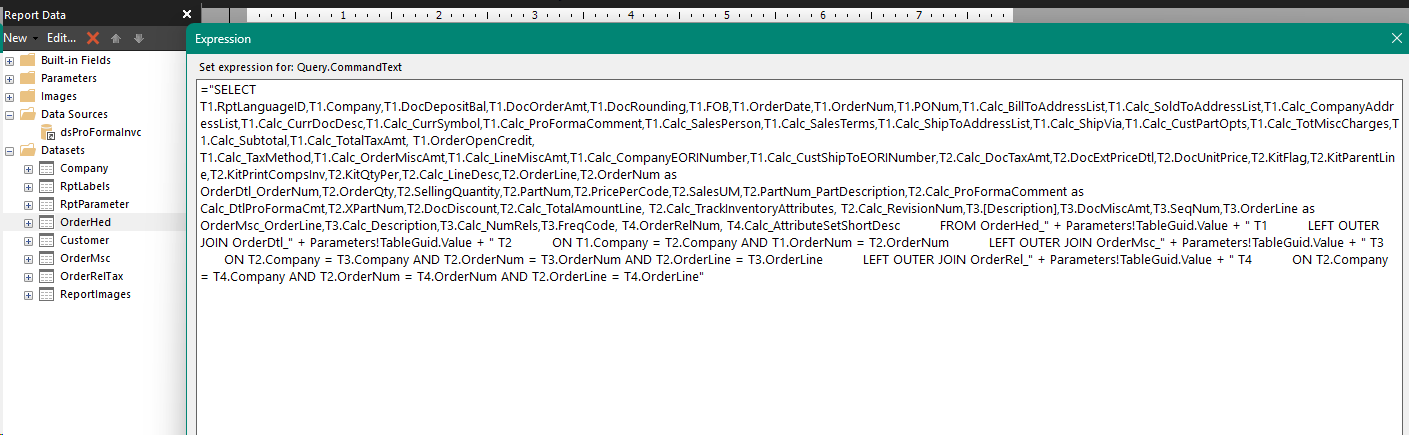Click the Company dataset table icon
This screenshot has width=1409, height=435.
(x=46, y=168)
